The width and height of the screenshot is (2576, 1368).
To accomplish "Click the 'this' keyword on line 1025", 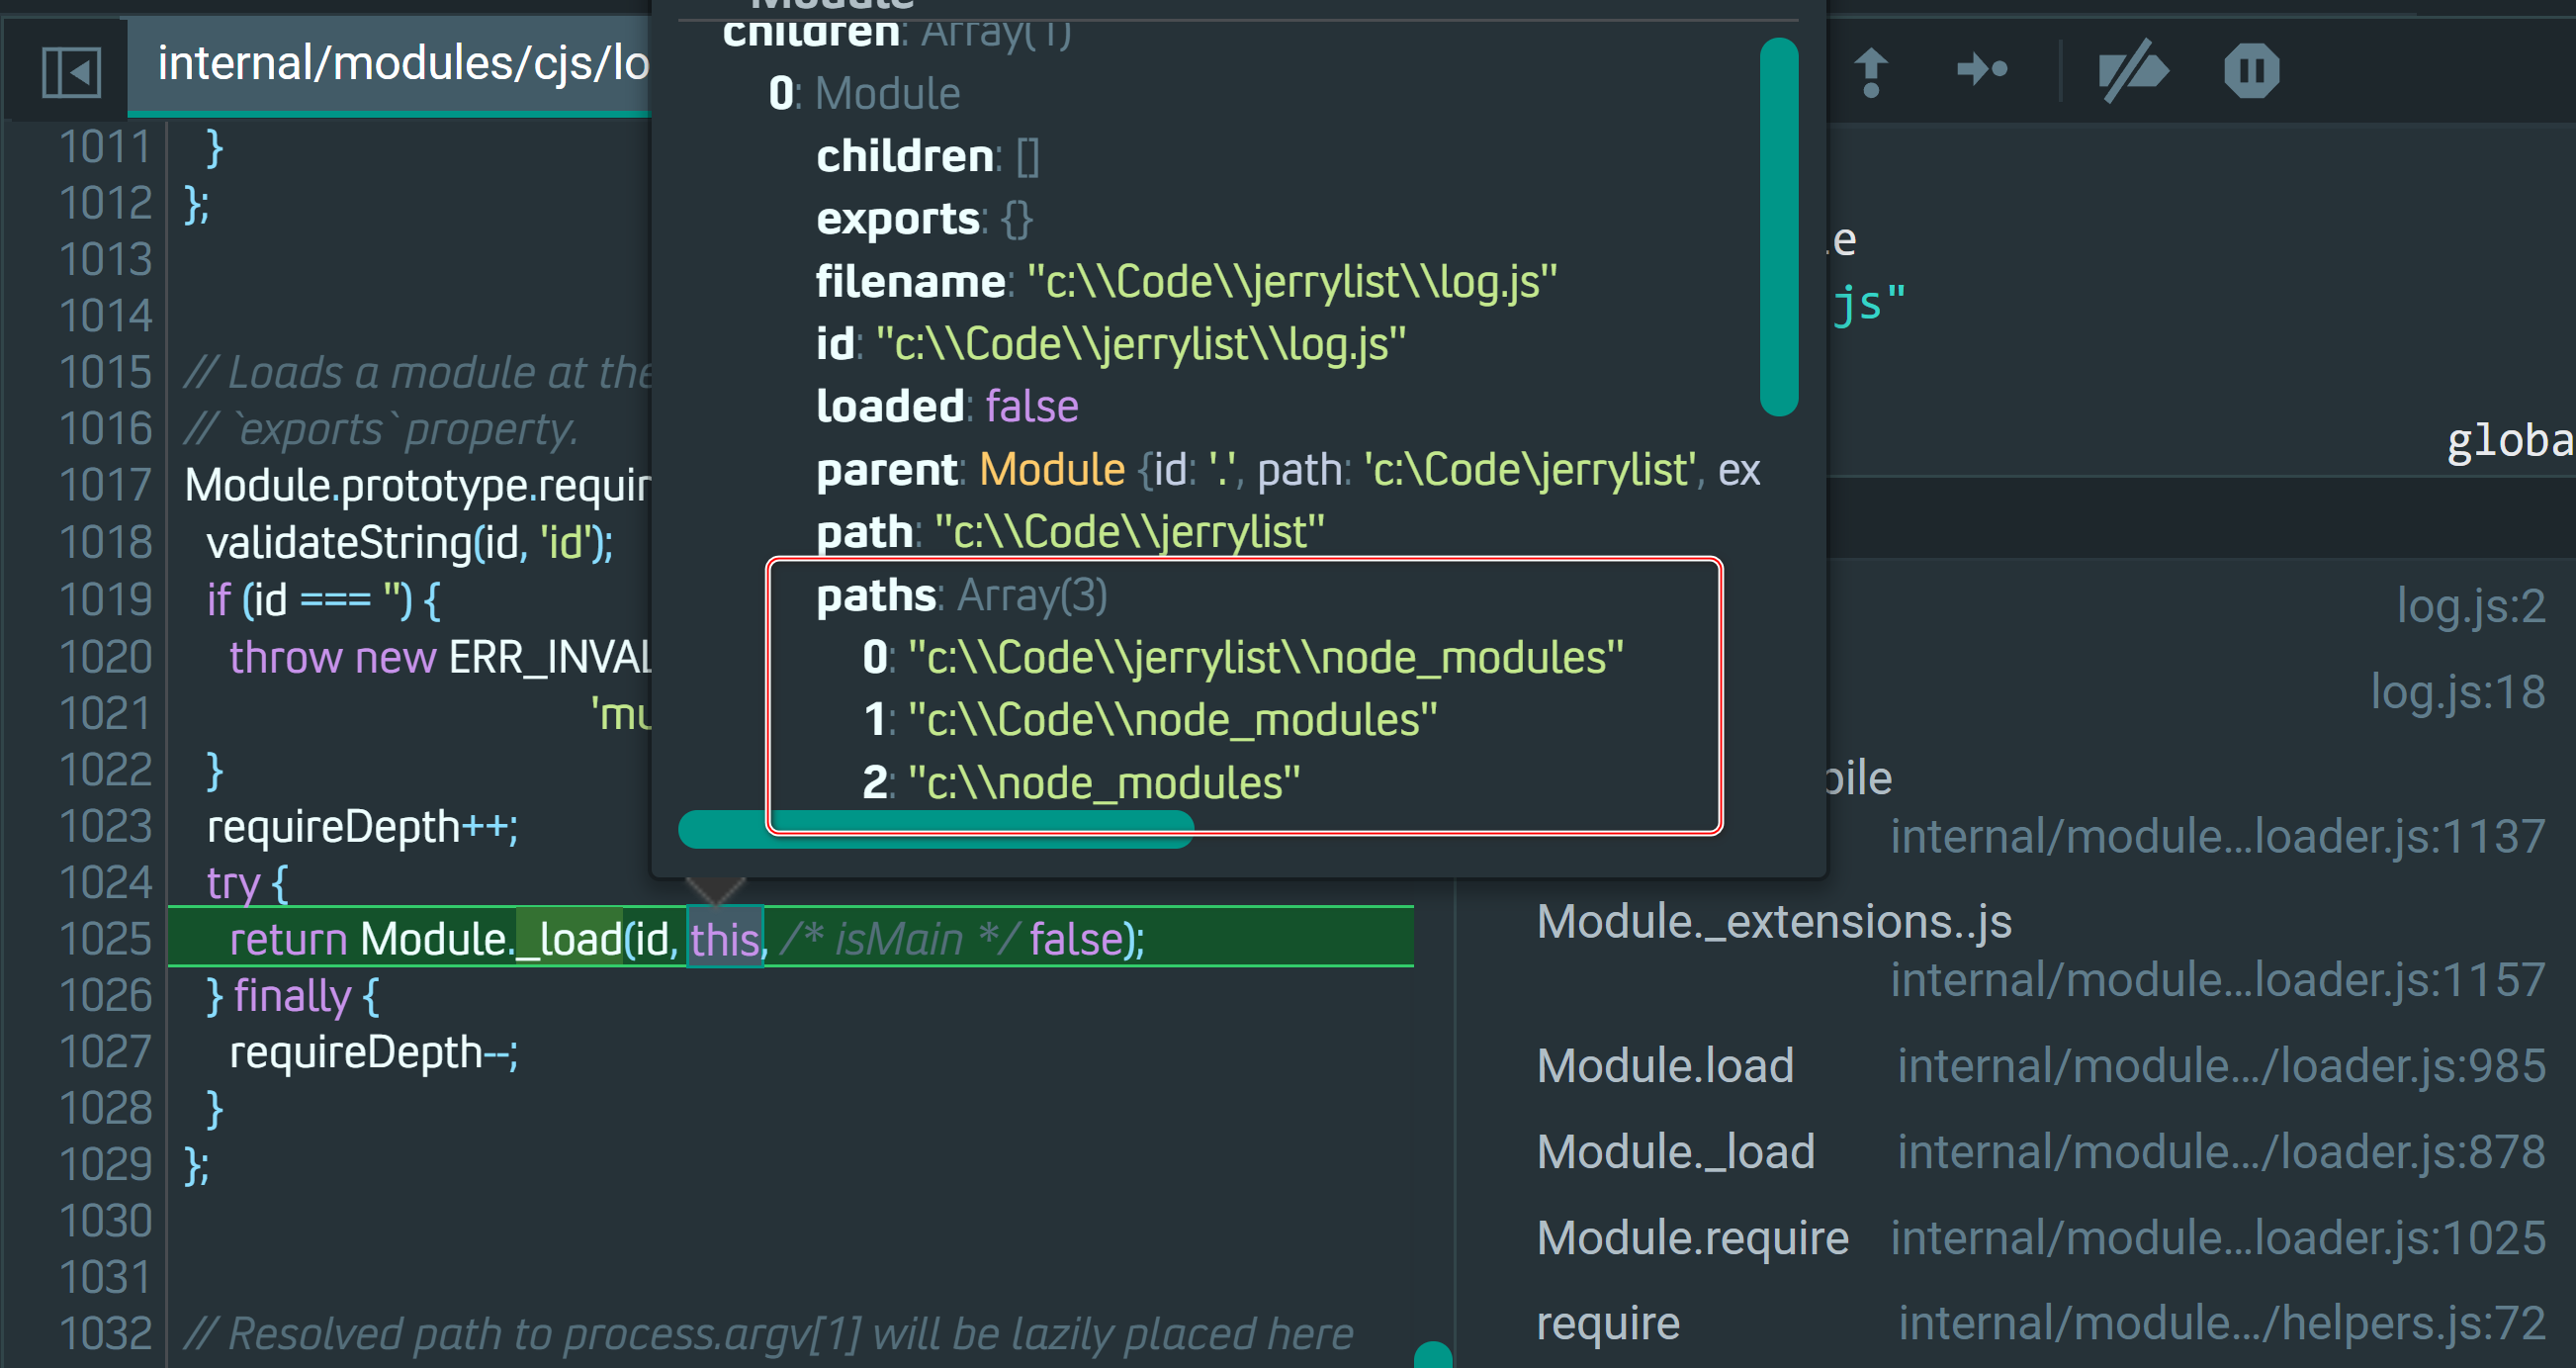I will [x=724, y=940].
